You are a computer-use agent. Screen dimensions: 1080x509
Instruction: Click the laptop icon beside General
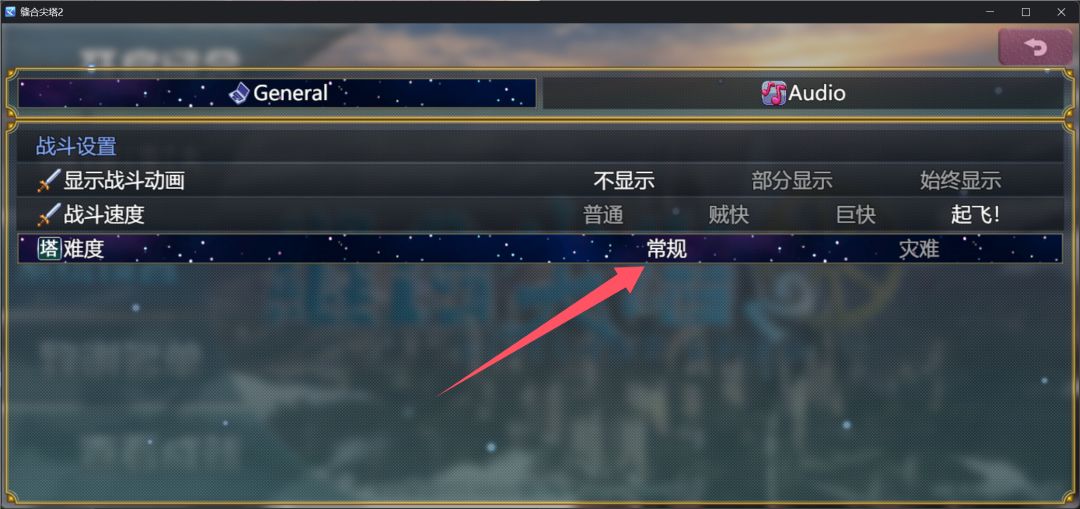pos(240,93)
